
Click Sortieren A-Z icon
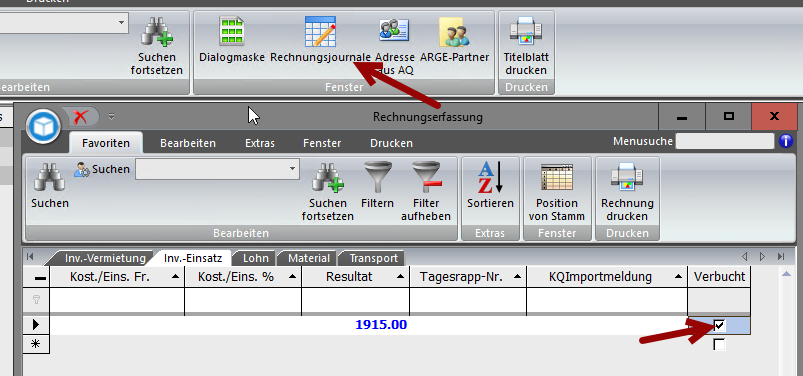pyautogui.click(x=490, y=177)
